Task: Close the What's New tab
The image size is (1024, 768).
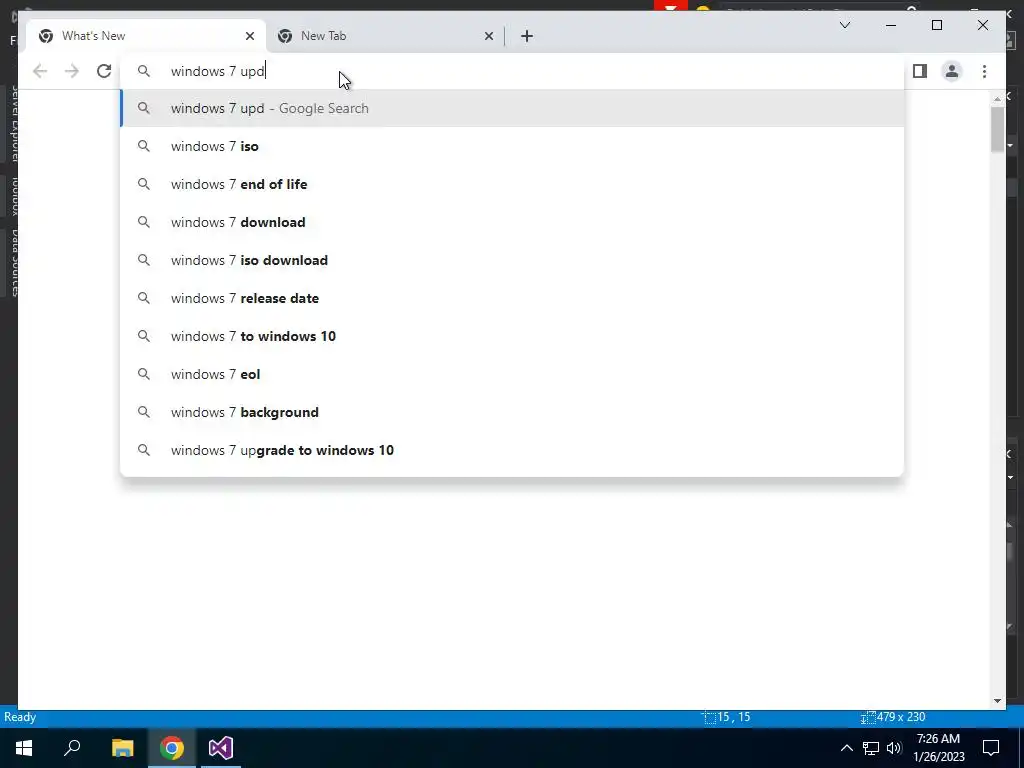Action: [x=249, y=36]
